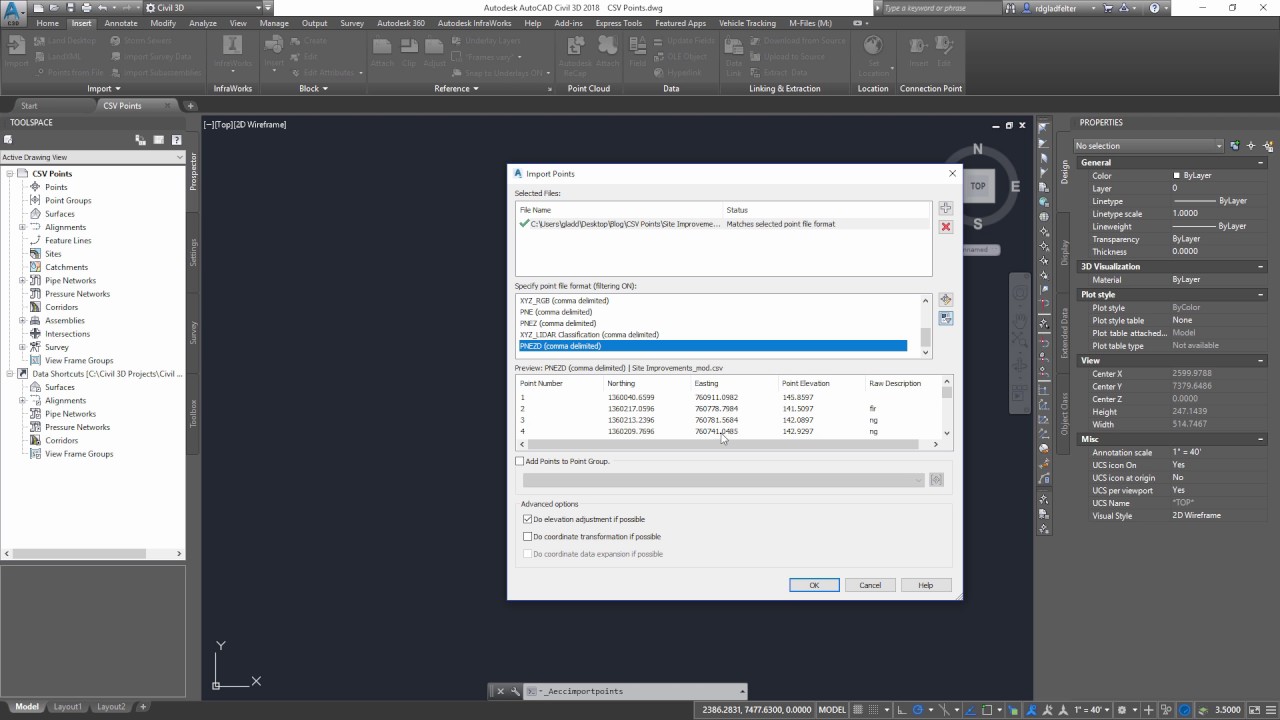Collapse the 3D Visualization section
Viewport: 1280px width, 720px height.
[1260, 267]
